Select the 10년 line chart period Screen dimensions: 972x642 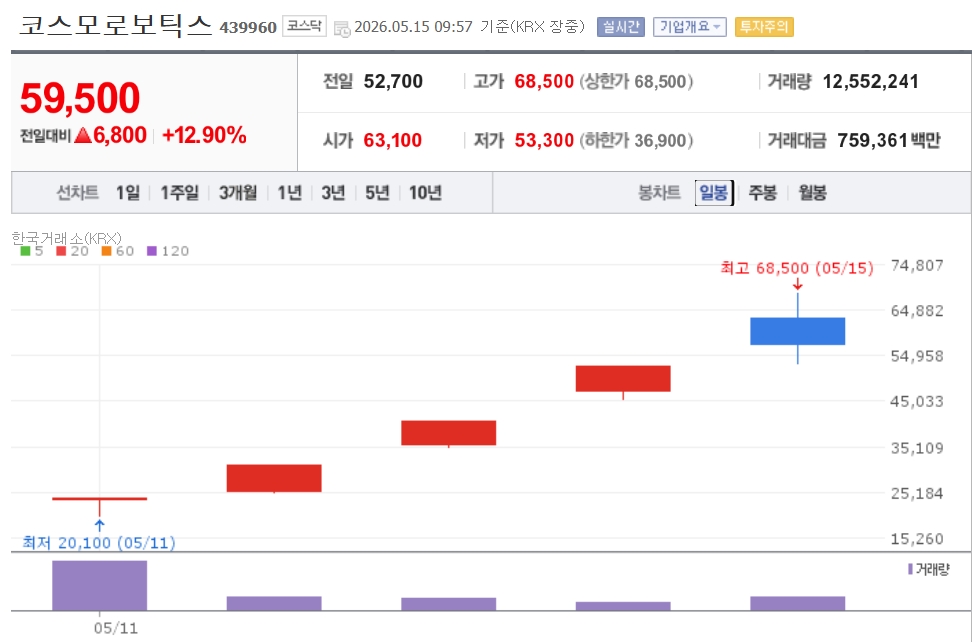pyautogui.click(x=425, y=193)
